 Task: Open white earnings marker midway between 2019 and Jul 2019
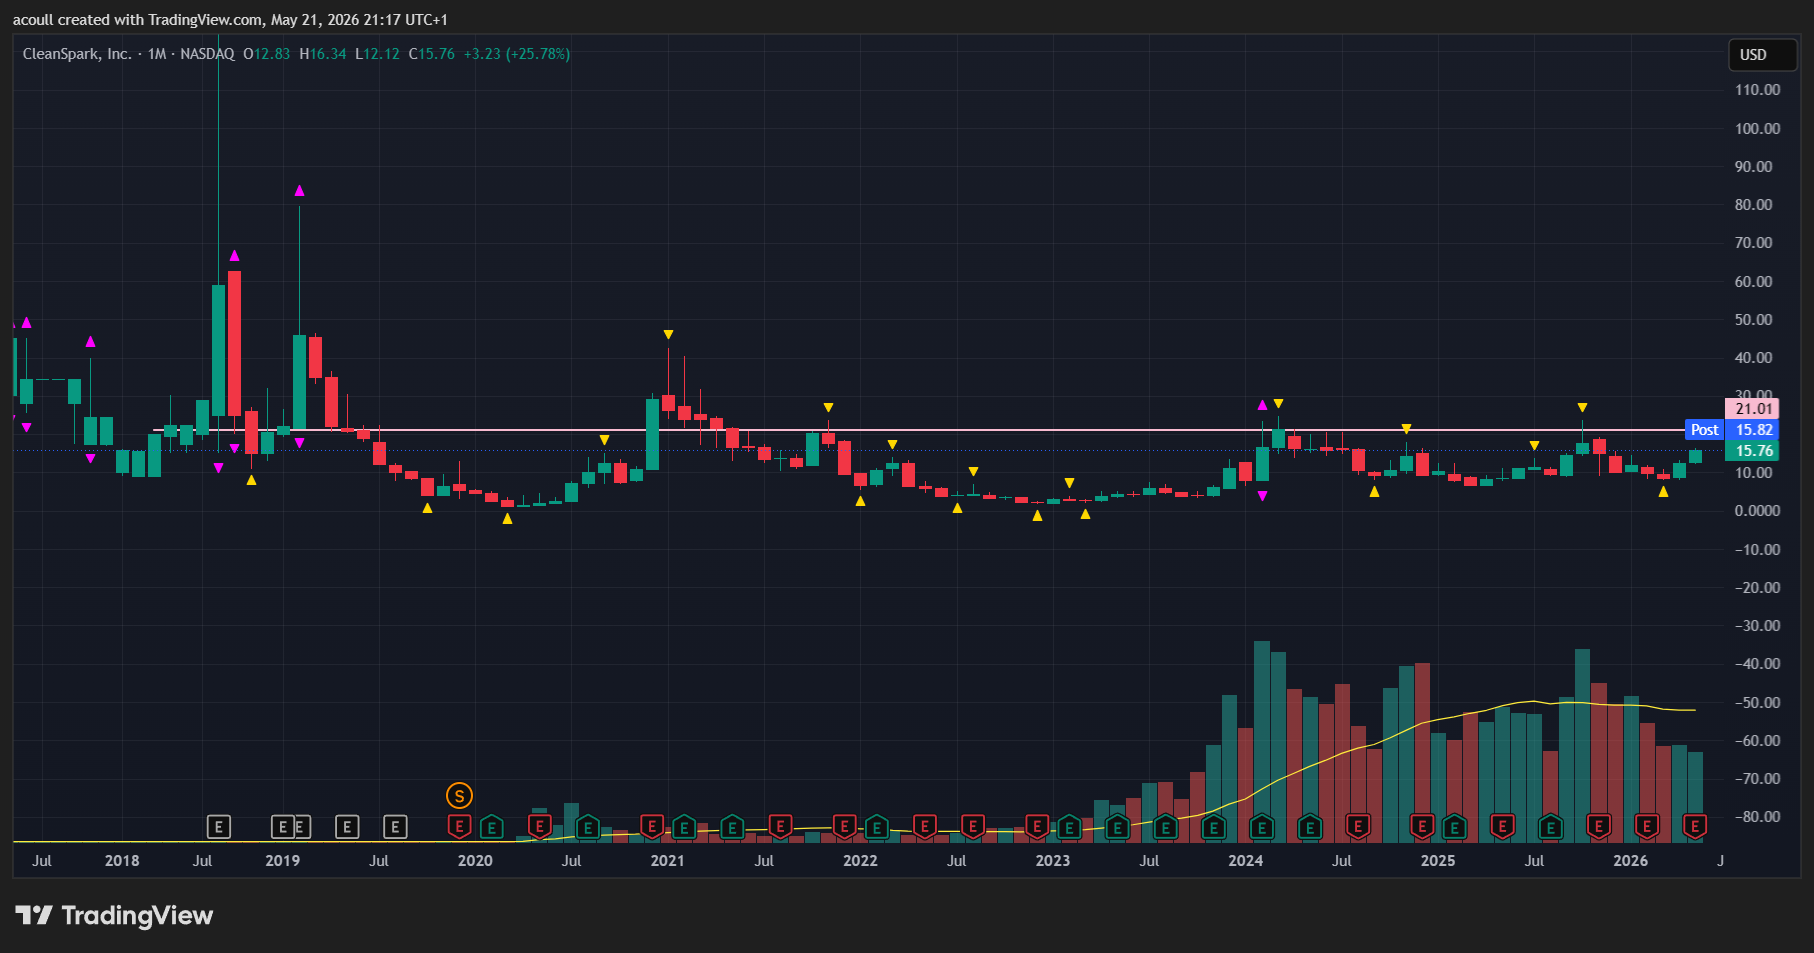coord(347,827)
